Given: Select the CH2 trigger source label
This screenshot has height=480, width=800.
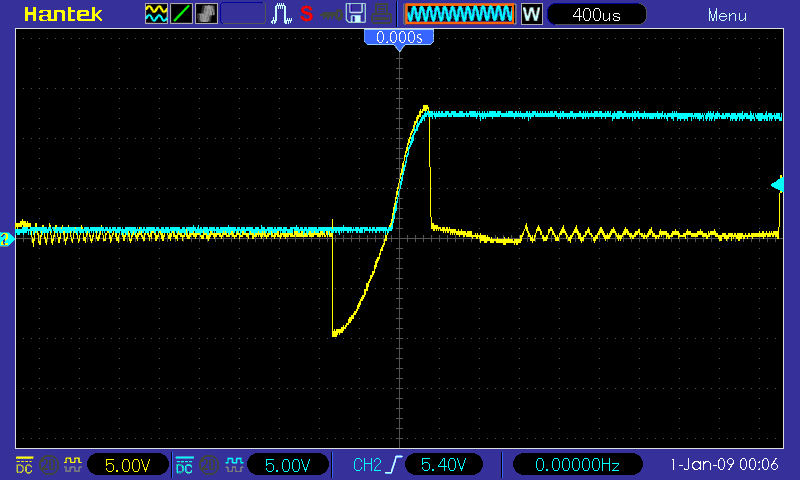Looking at the screenshot, I should click(366, 465).
